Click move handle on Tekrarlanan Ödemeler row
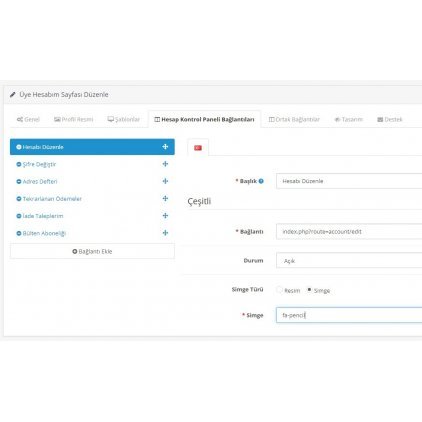 coord(165,199)
